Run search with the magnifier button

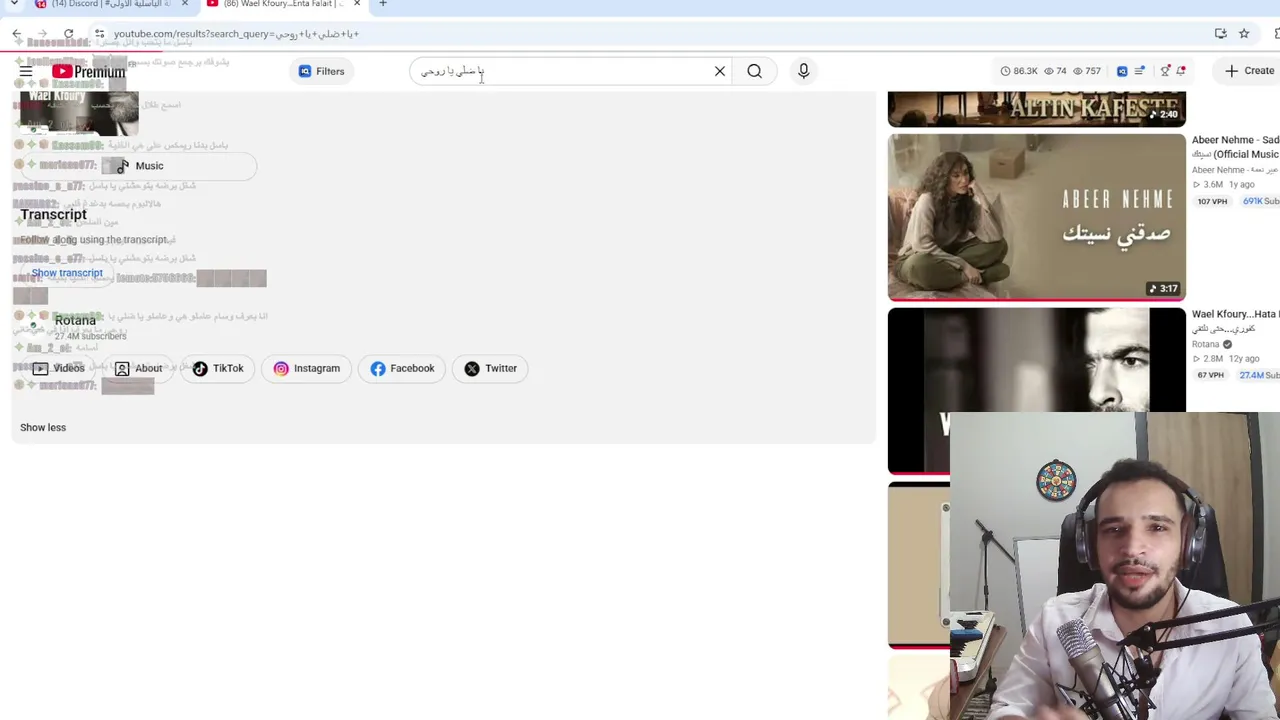[755, 71]
